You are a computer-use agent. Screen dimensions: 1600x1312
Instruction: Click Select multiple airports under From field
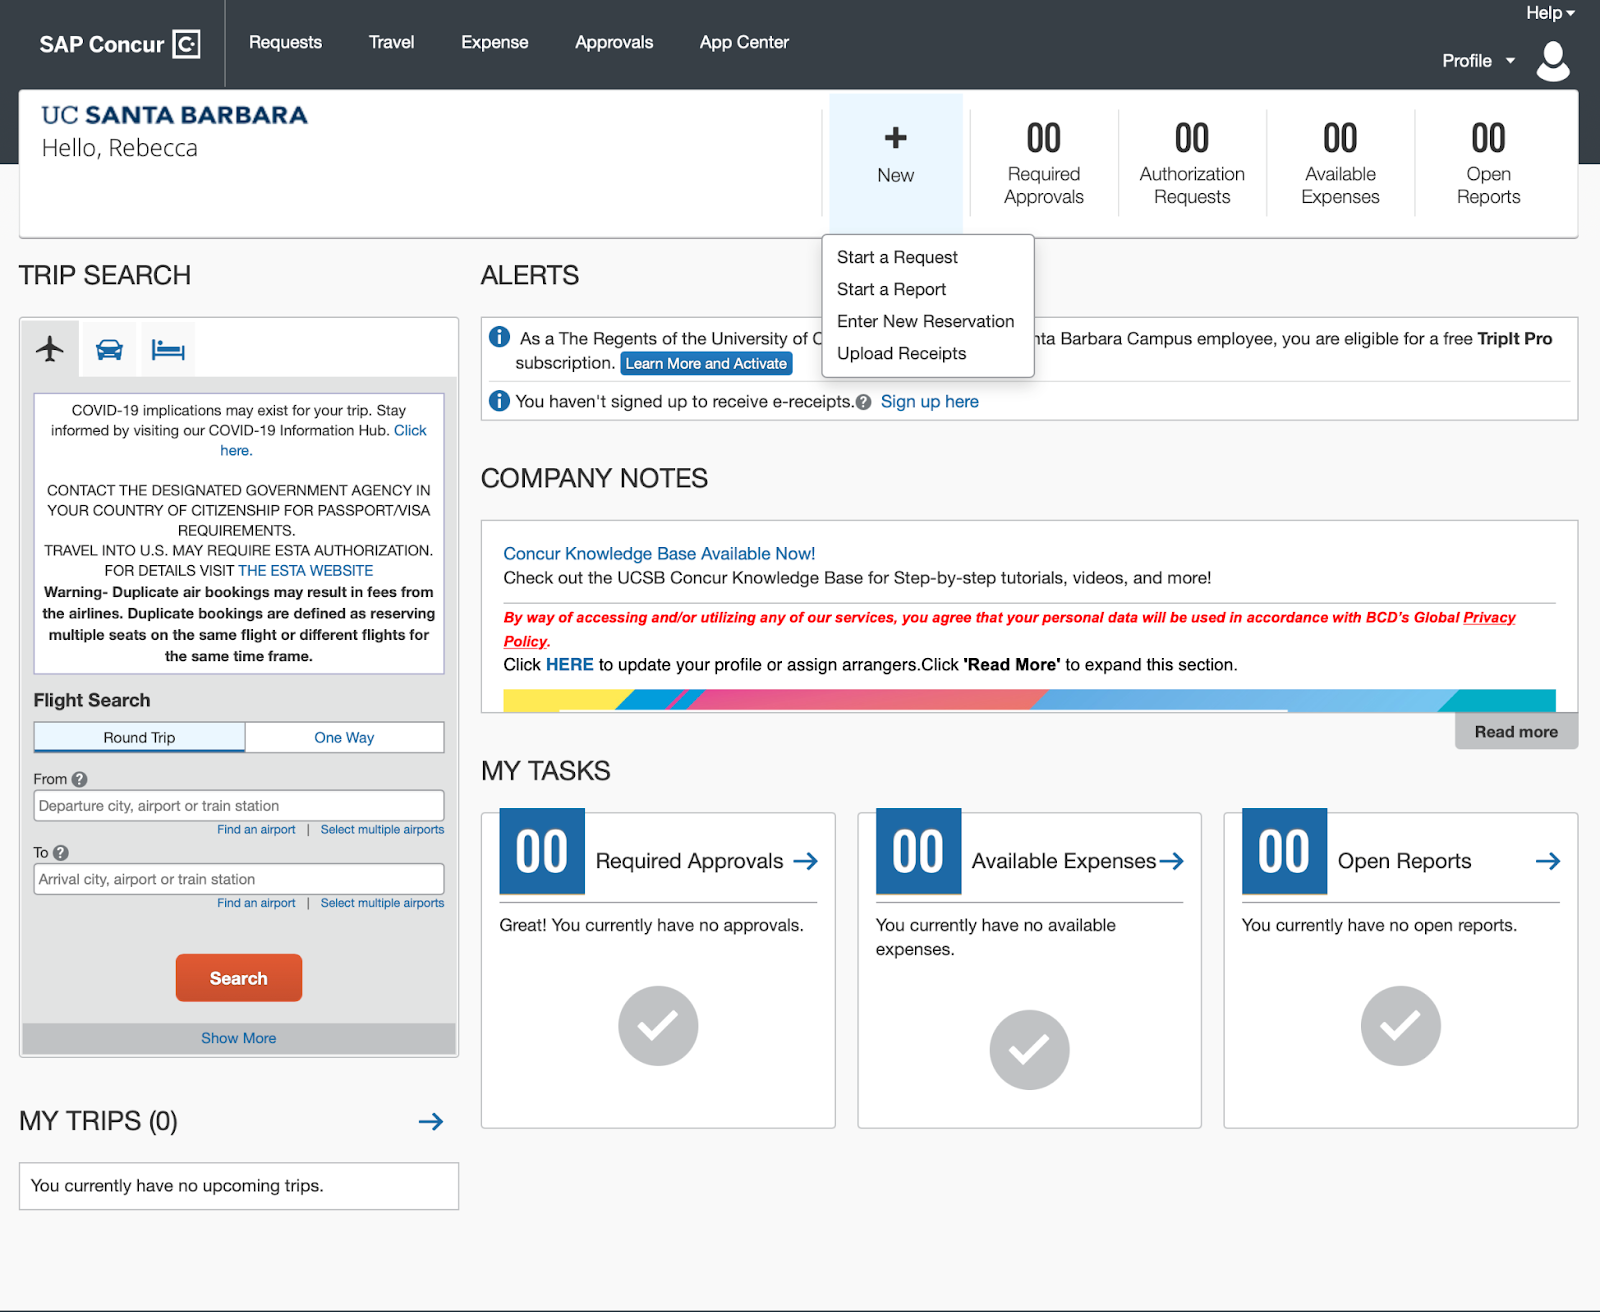pos(382,830)
